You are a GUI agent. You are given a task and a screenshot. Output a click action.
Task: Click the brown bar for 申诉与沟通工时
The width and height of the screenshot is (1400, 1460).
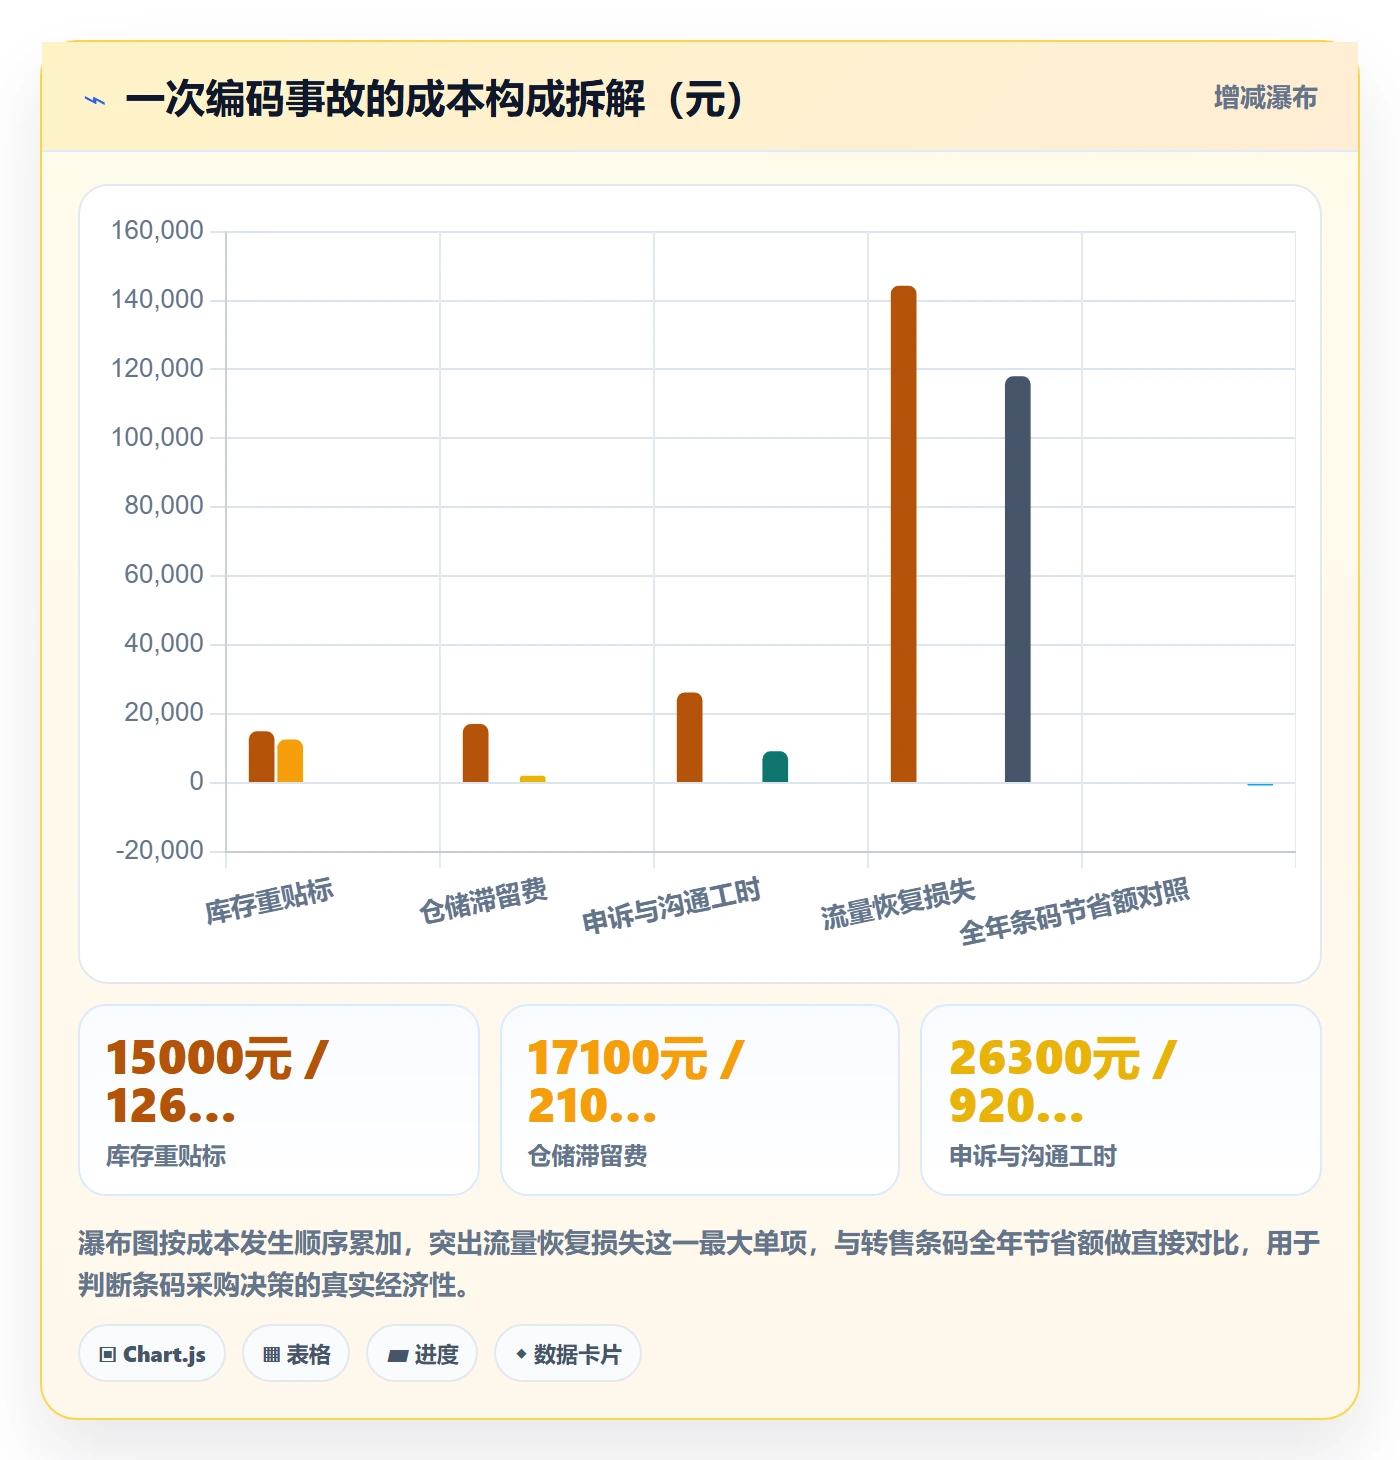click(690, 737)
